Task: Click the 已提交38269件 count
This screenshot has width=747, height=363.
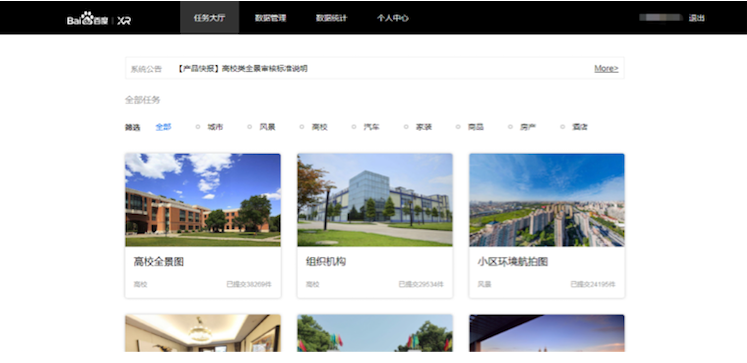Action: 249,284
